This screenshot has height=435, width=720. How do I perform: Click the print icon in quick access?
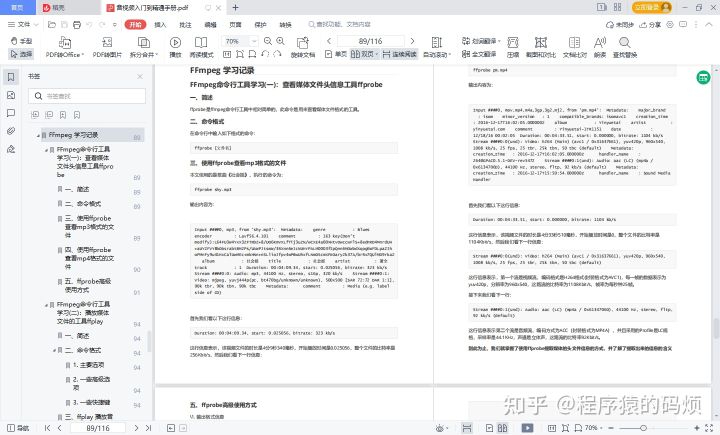[x=77, y=24]
